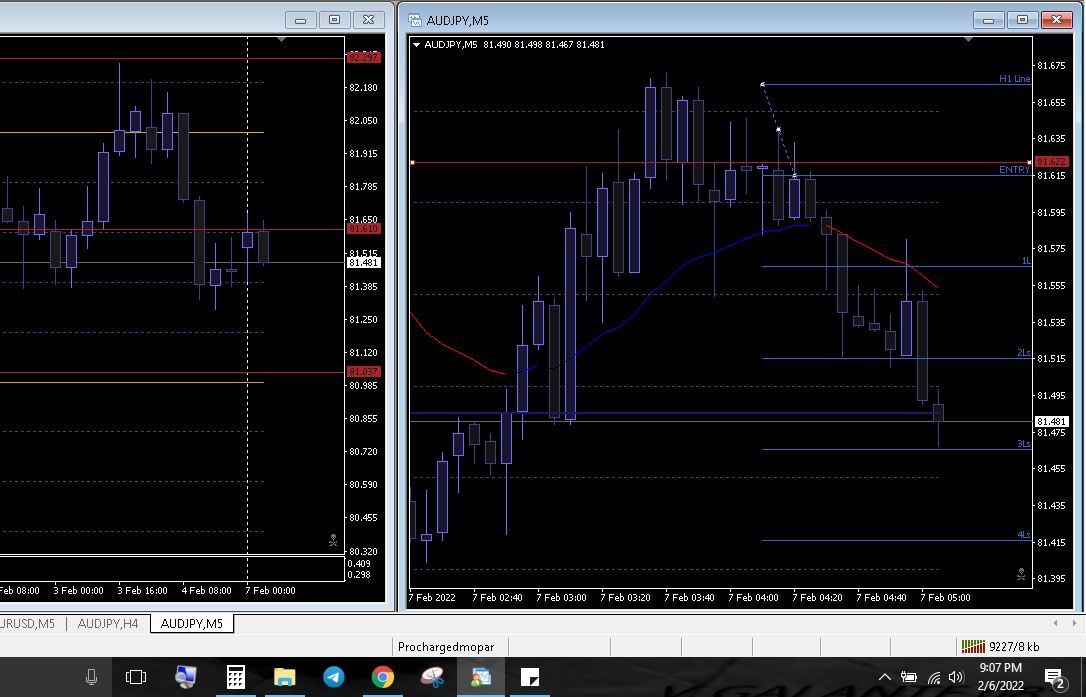This screenshot has width=1086, height=697.
Task: Open the volume control in system tray
Action: point(956,677)
